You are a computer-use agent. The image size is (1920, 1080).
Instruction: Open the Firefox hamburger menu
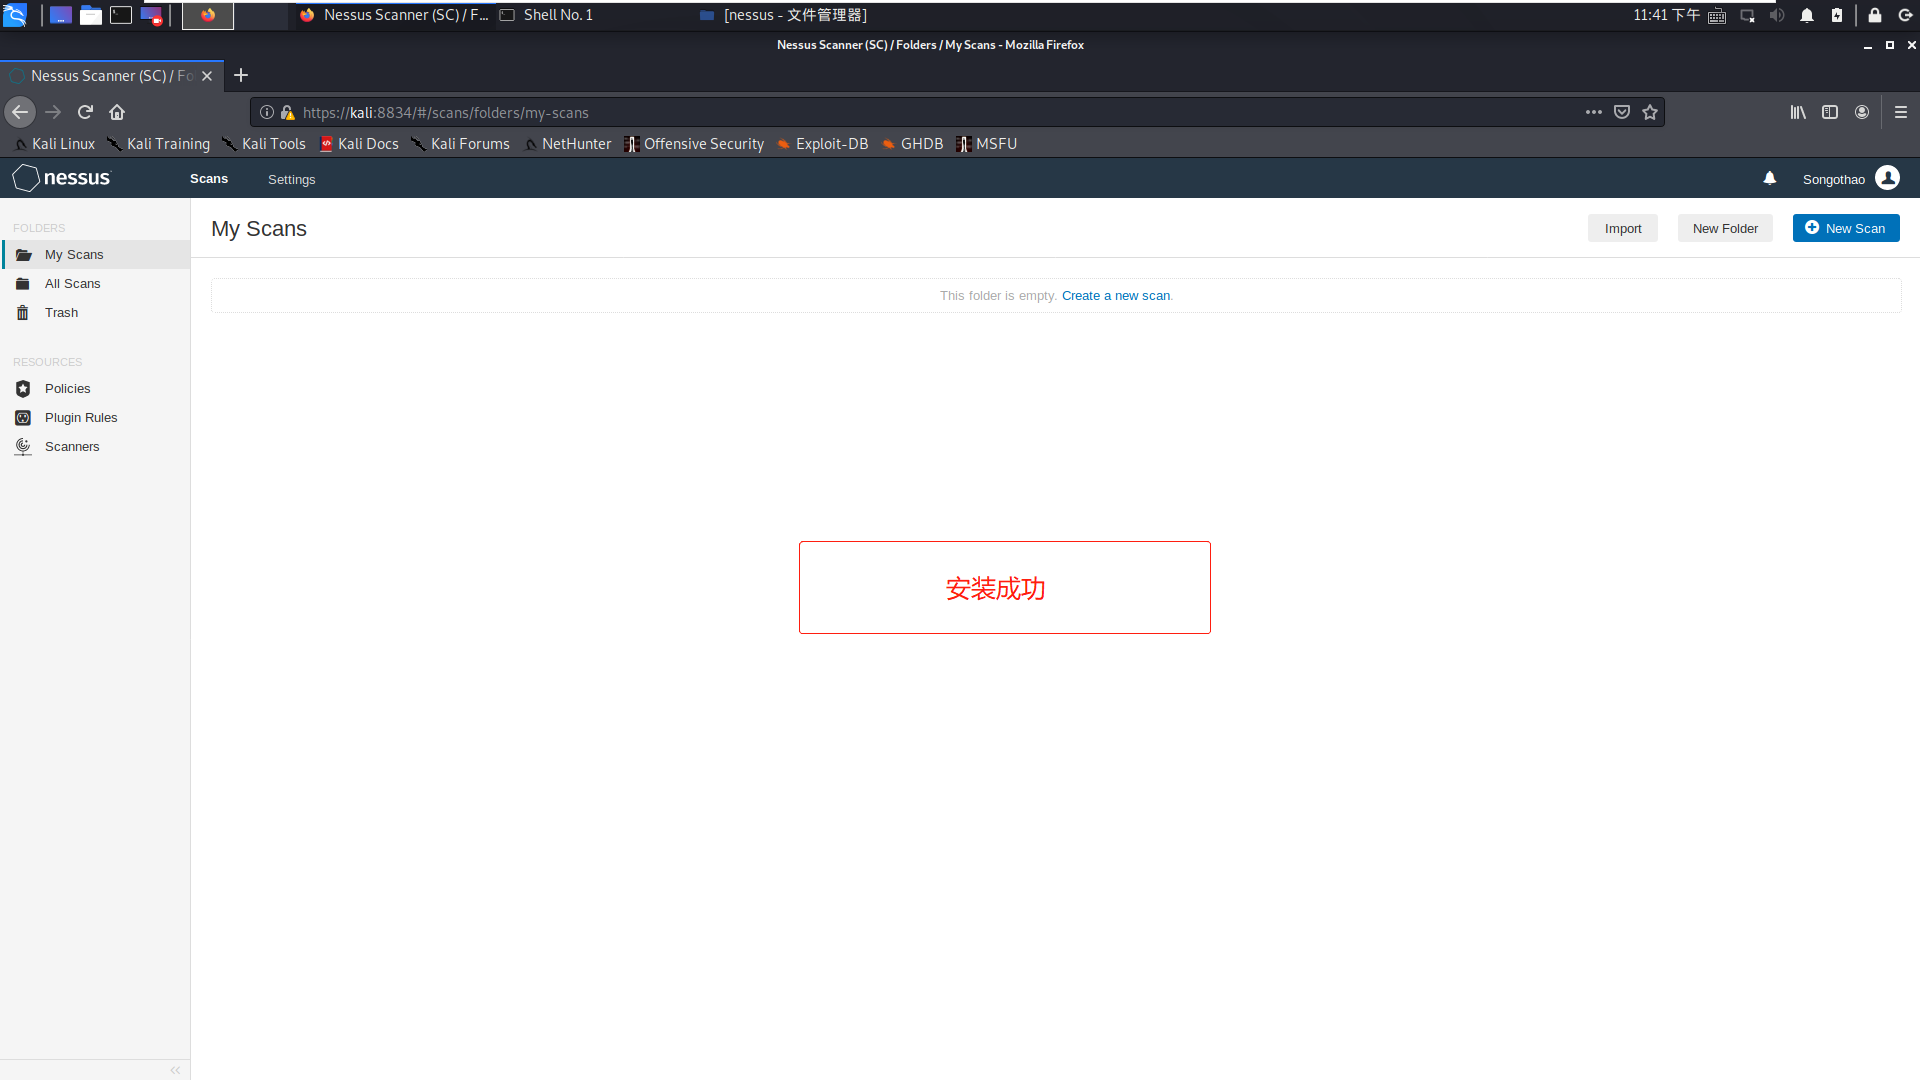click(1901, 112)
